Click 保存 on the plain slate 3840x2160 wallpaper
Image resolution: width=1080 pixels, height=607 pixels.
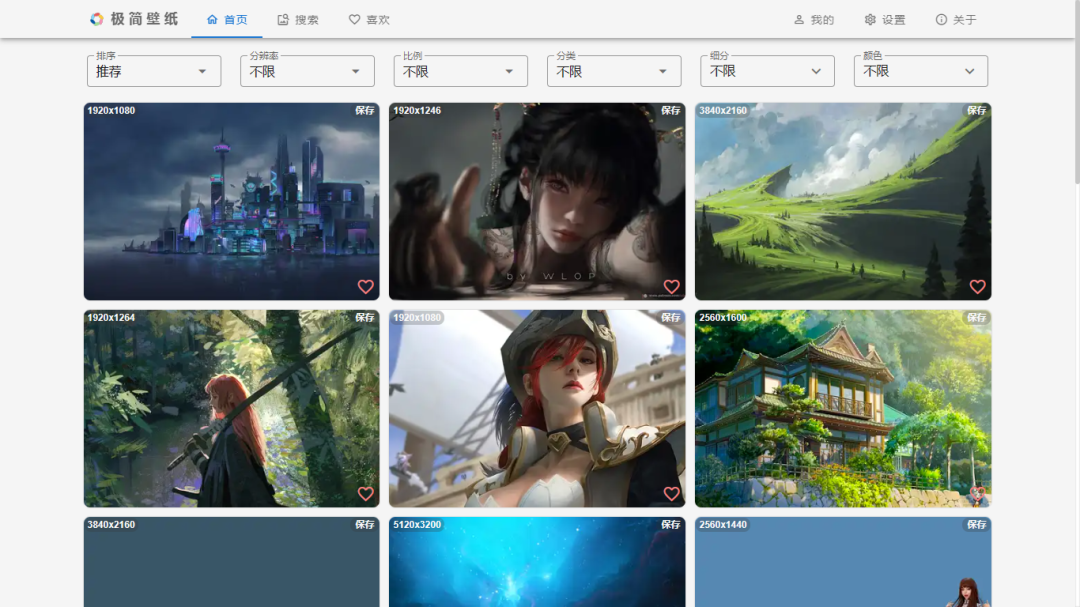(365, 525)
